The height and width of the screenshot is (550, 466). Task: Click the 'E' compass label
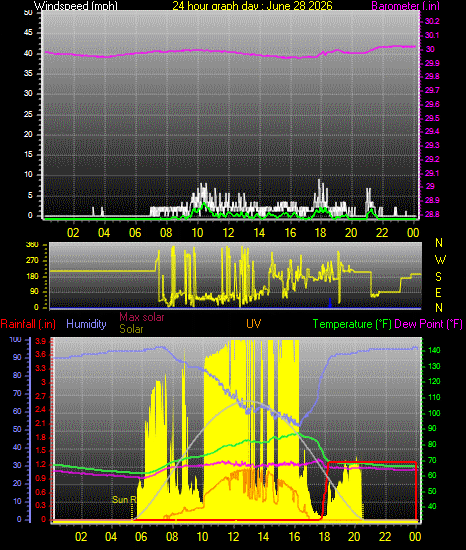click(438, 293)
